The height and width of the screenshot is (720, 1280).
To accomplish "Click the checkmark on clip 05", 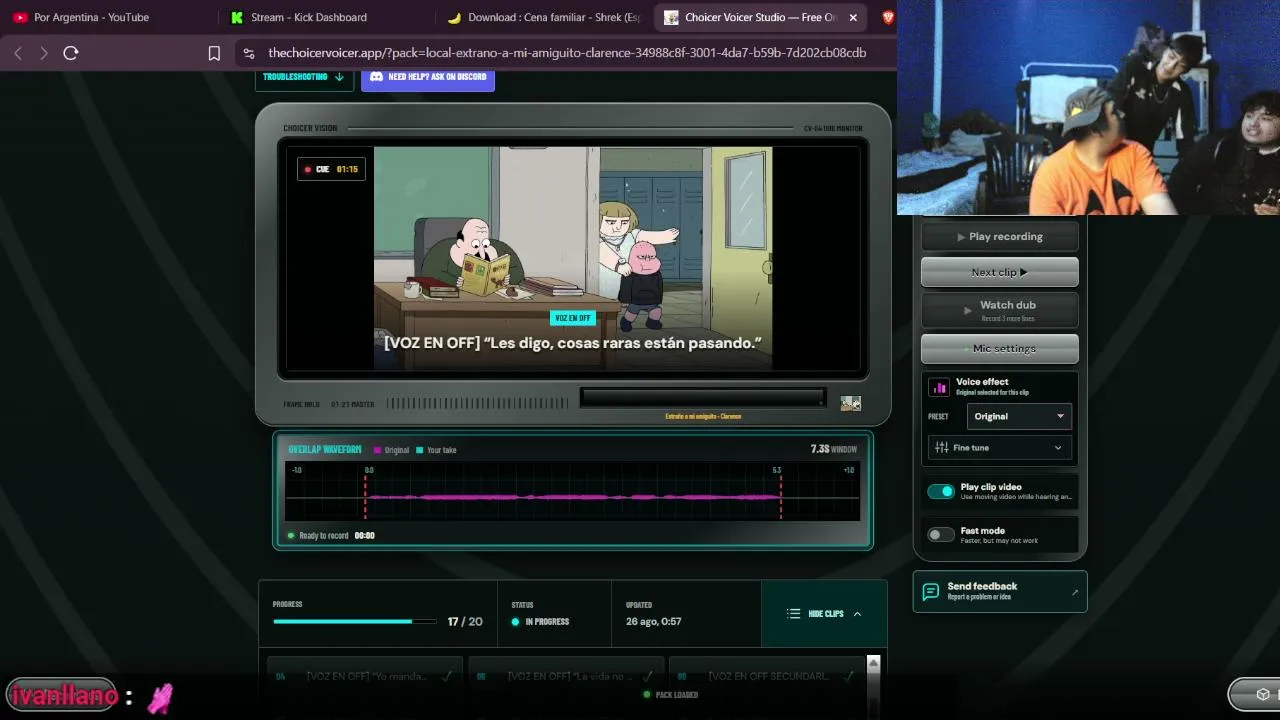I will [x=648, y=676].
